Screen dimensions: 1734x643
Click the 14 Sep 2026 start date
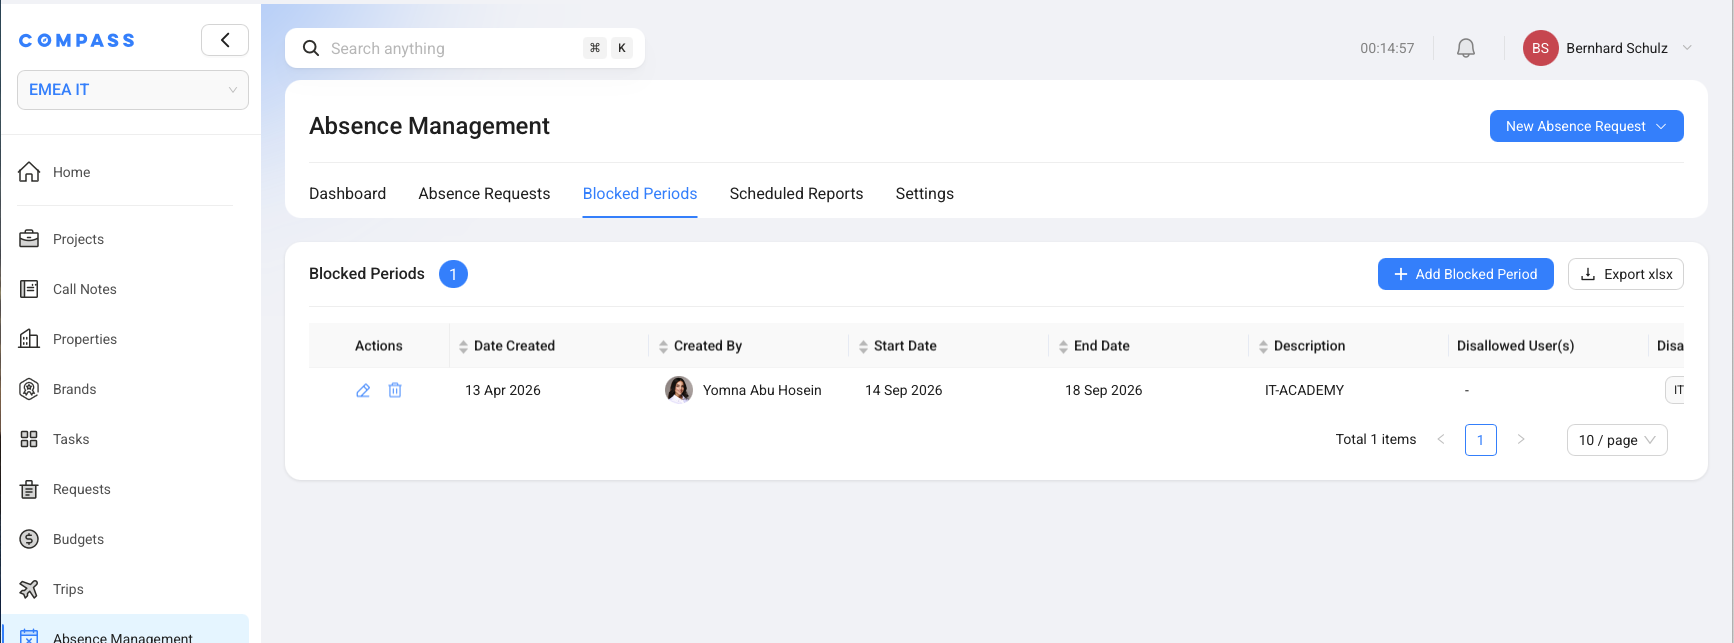coord(904,390)
